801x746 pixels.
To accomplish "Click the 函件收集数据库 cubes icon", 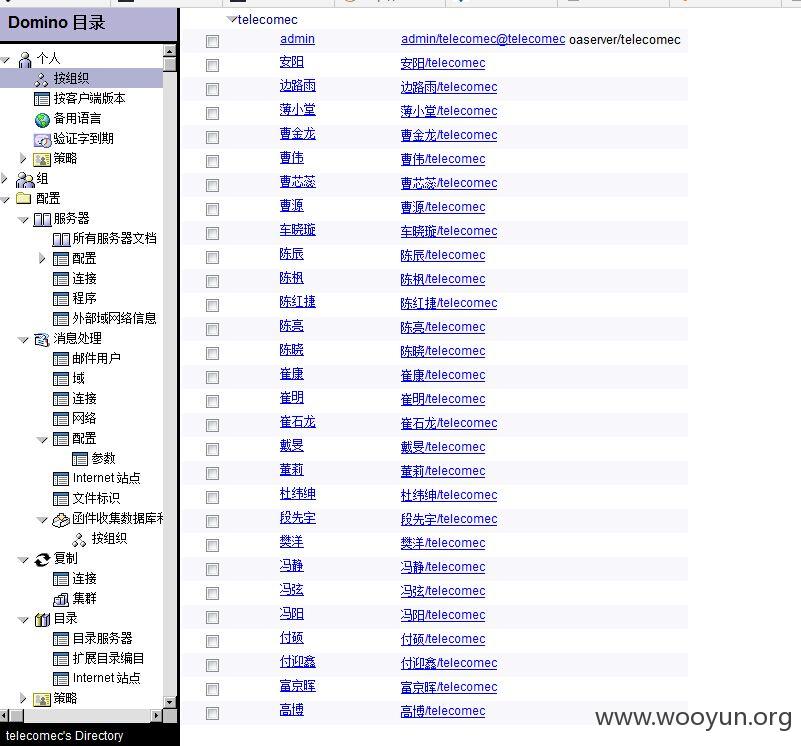I will pyautogui.click(x=61, y=520).
